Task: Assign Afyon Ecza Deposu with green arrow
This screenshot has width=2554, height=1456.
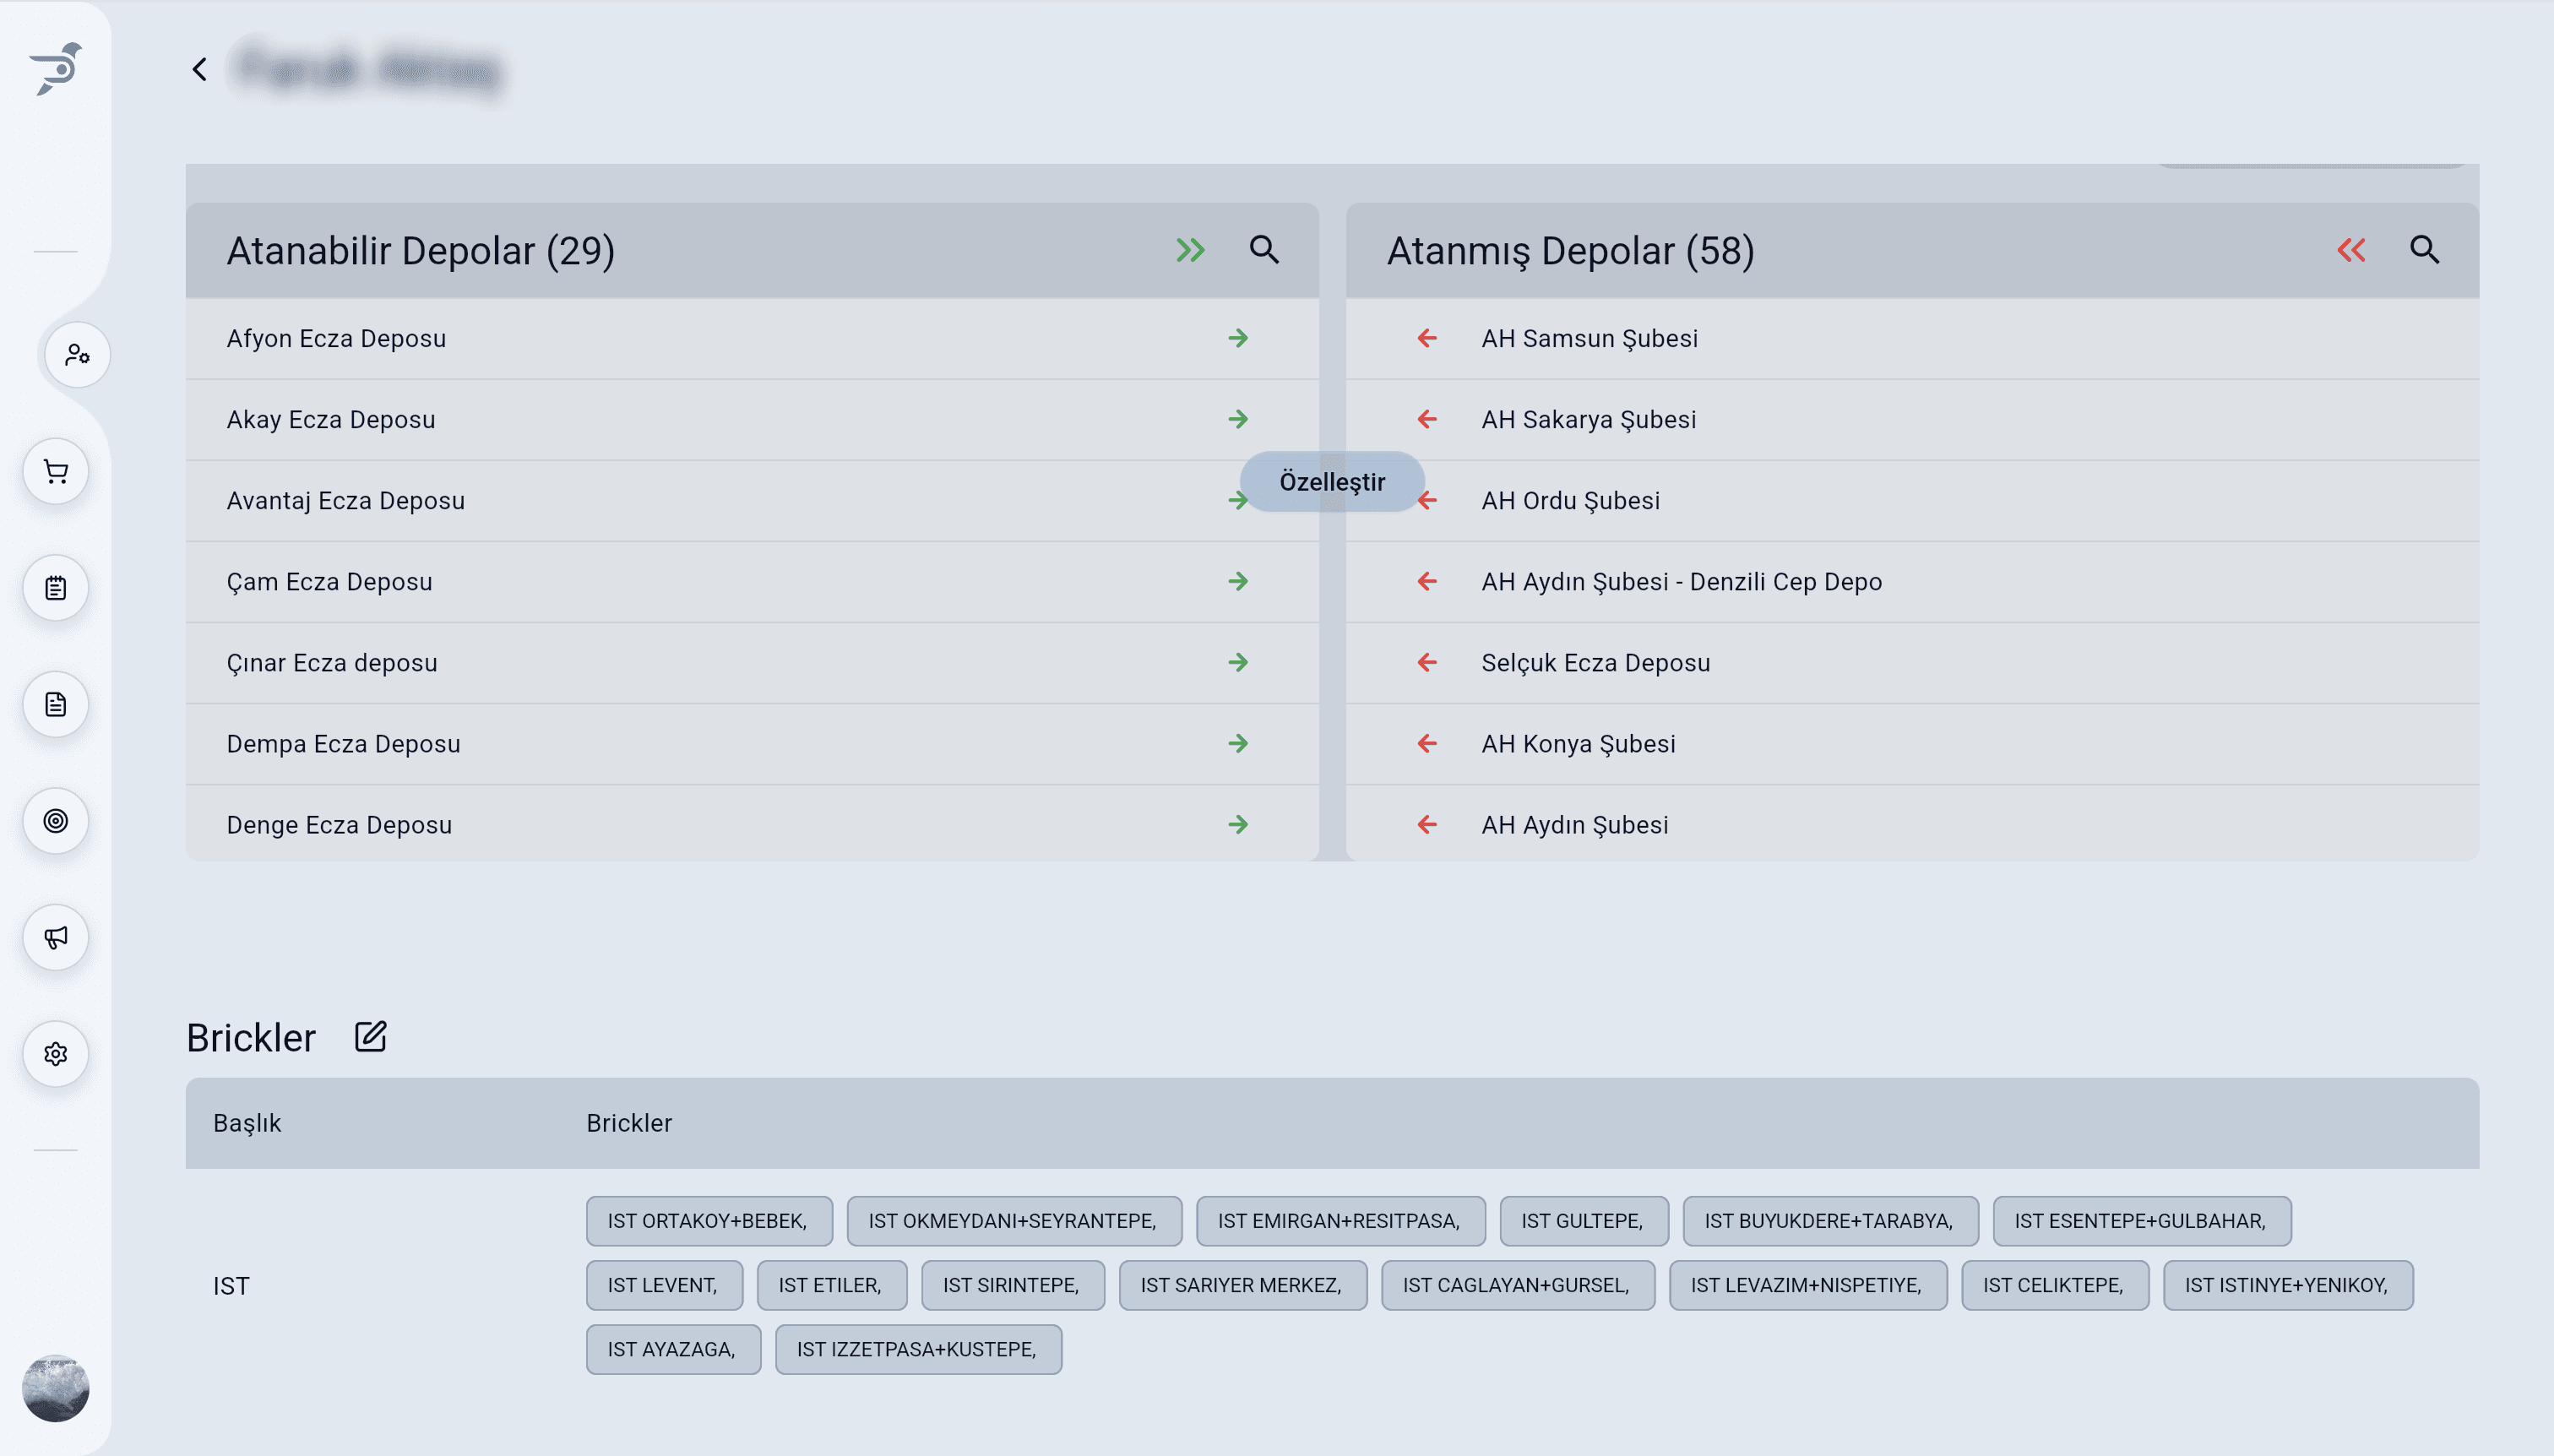Action: point(1238,338)
